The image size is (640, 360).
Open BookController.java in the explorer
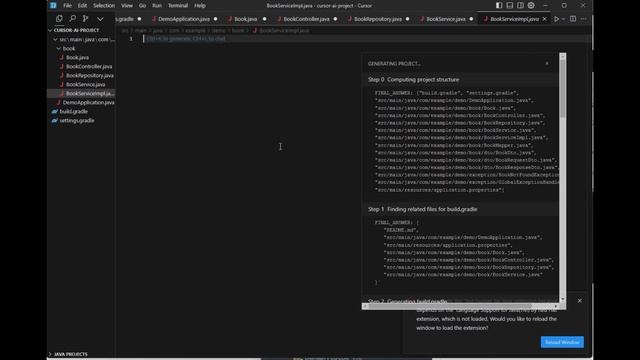(x=89, y=67)
